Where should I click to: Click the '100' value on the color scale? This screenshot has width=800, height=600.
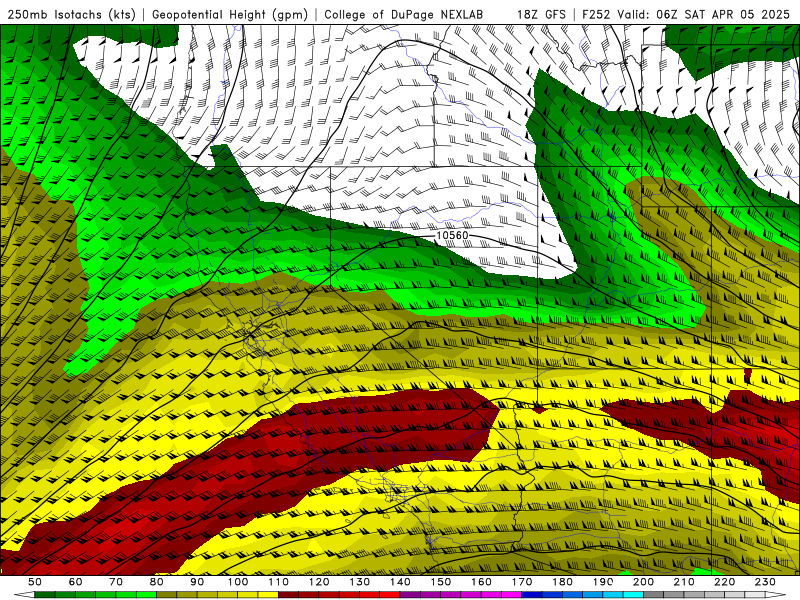(238, 582)
